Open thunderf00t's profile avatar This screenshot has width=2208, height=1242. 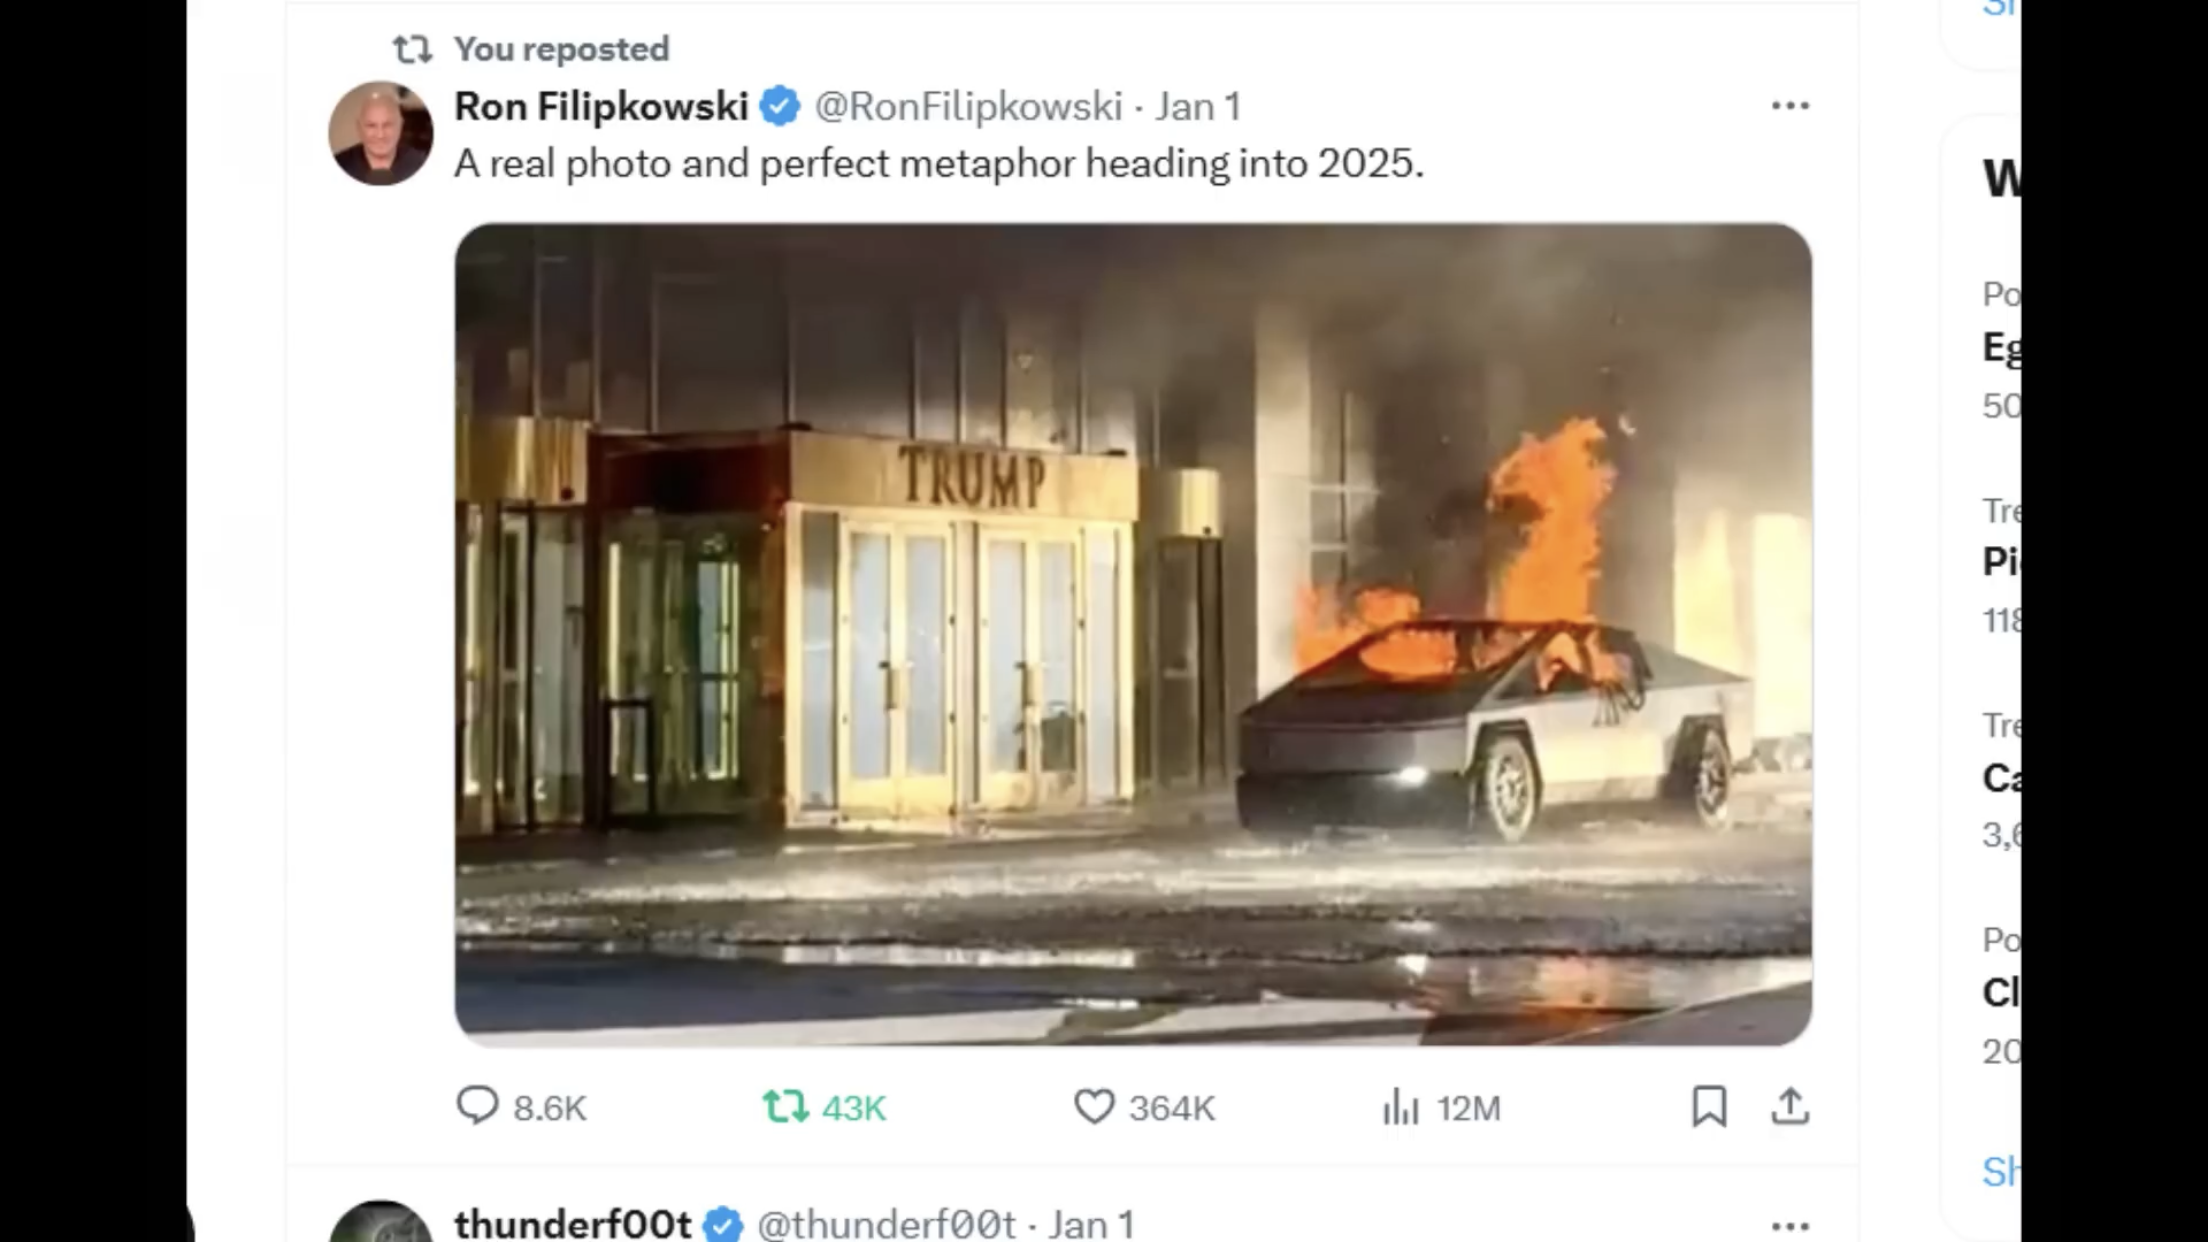coord(380,1222)
